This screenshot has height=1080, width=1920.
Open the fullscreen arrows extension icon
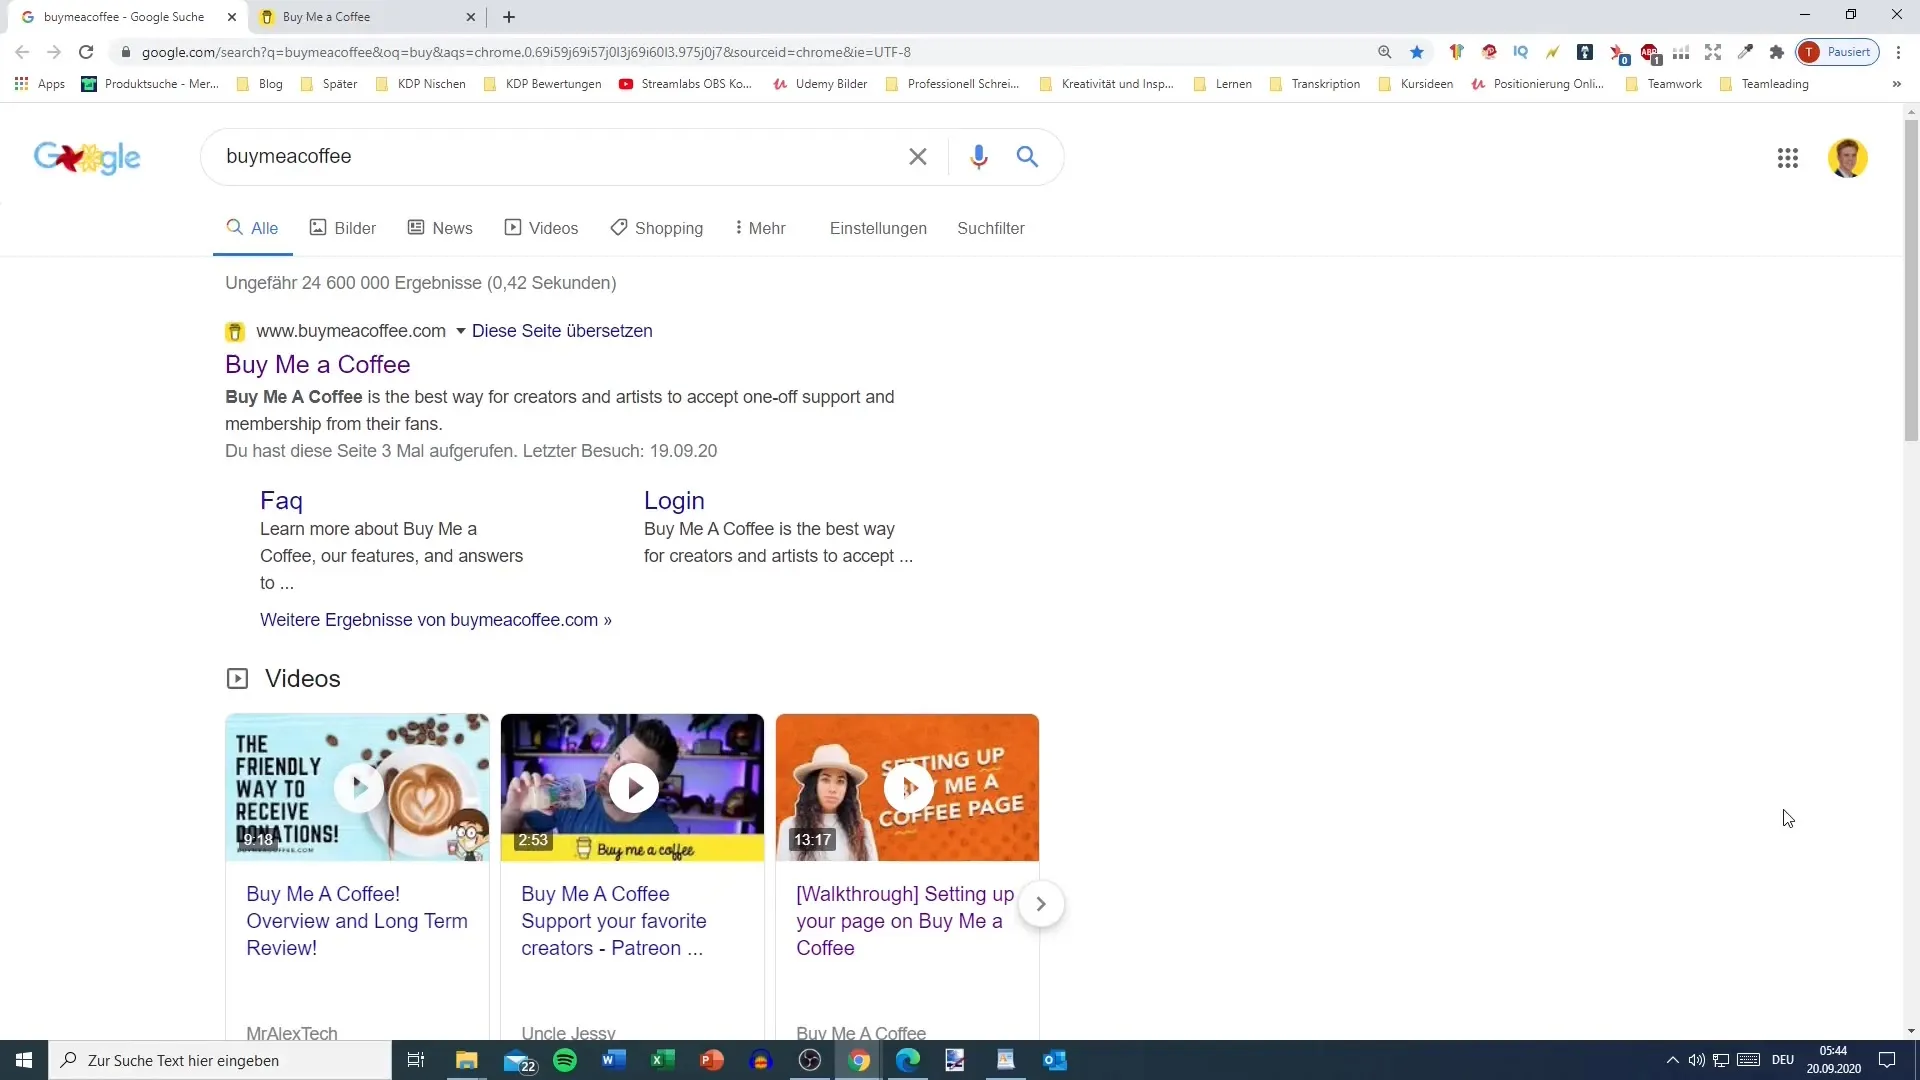(1713, 52)
